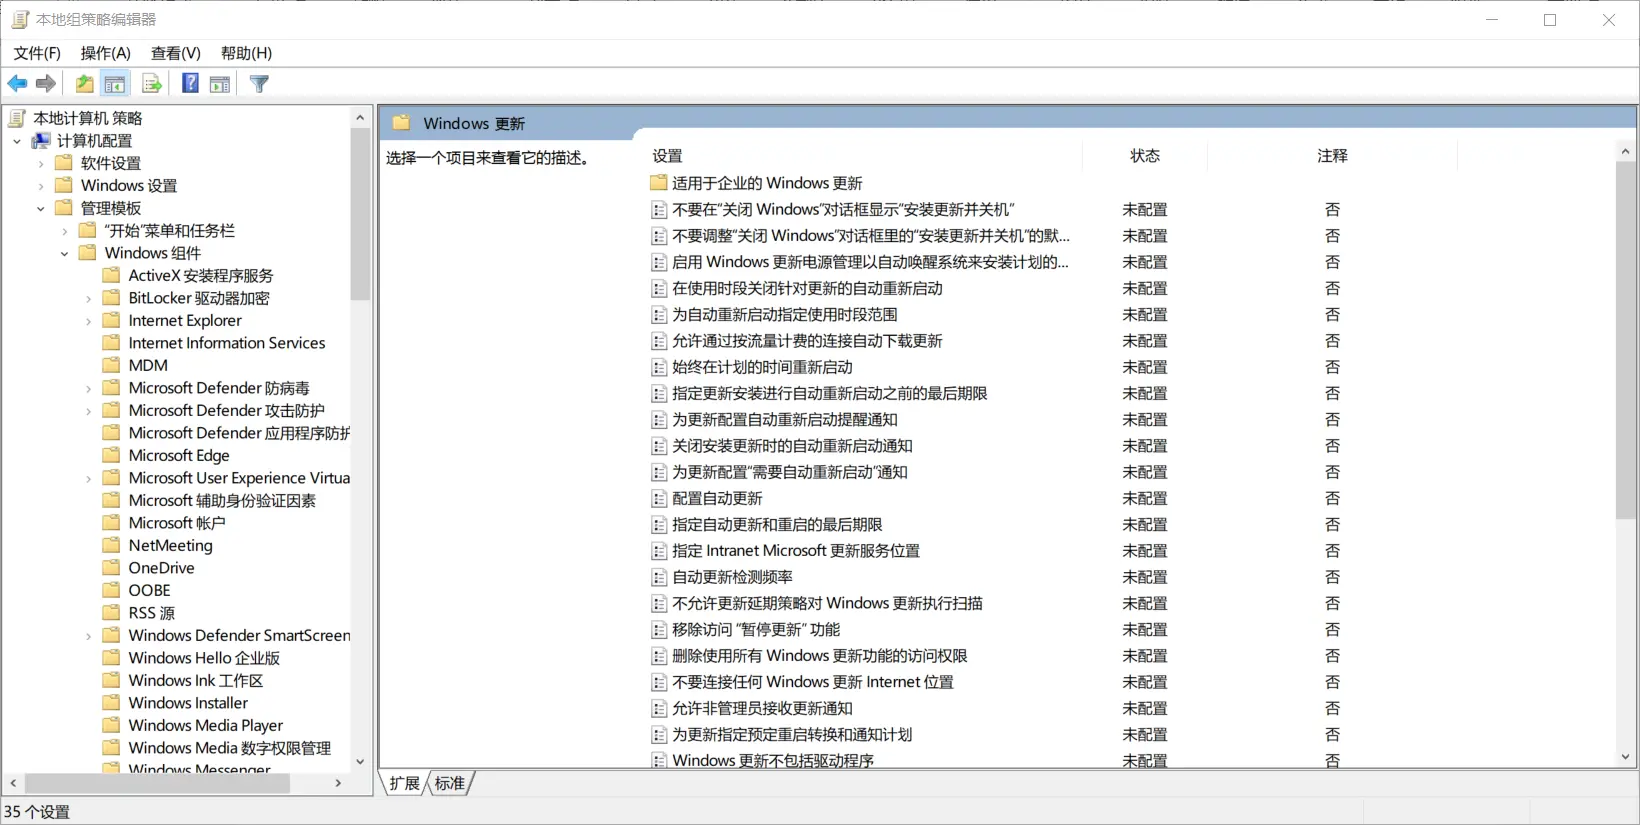The height and width of the screenshot is (825, 1640).
Task: Sort by the 状态 column header
Action: [1145, 156]
